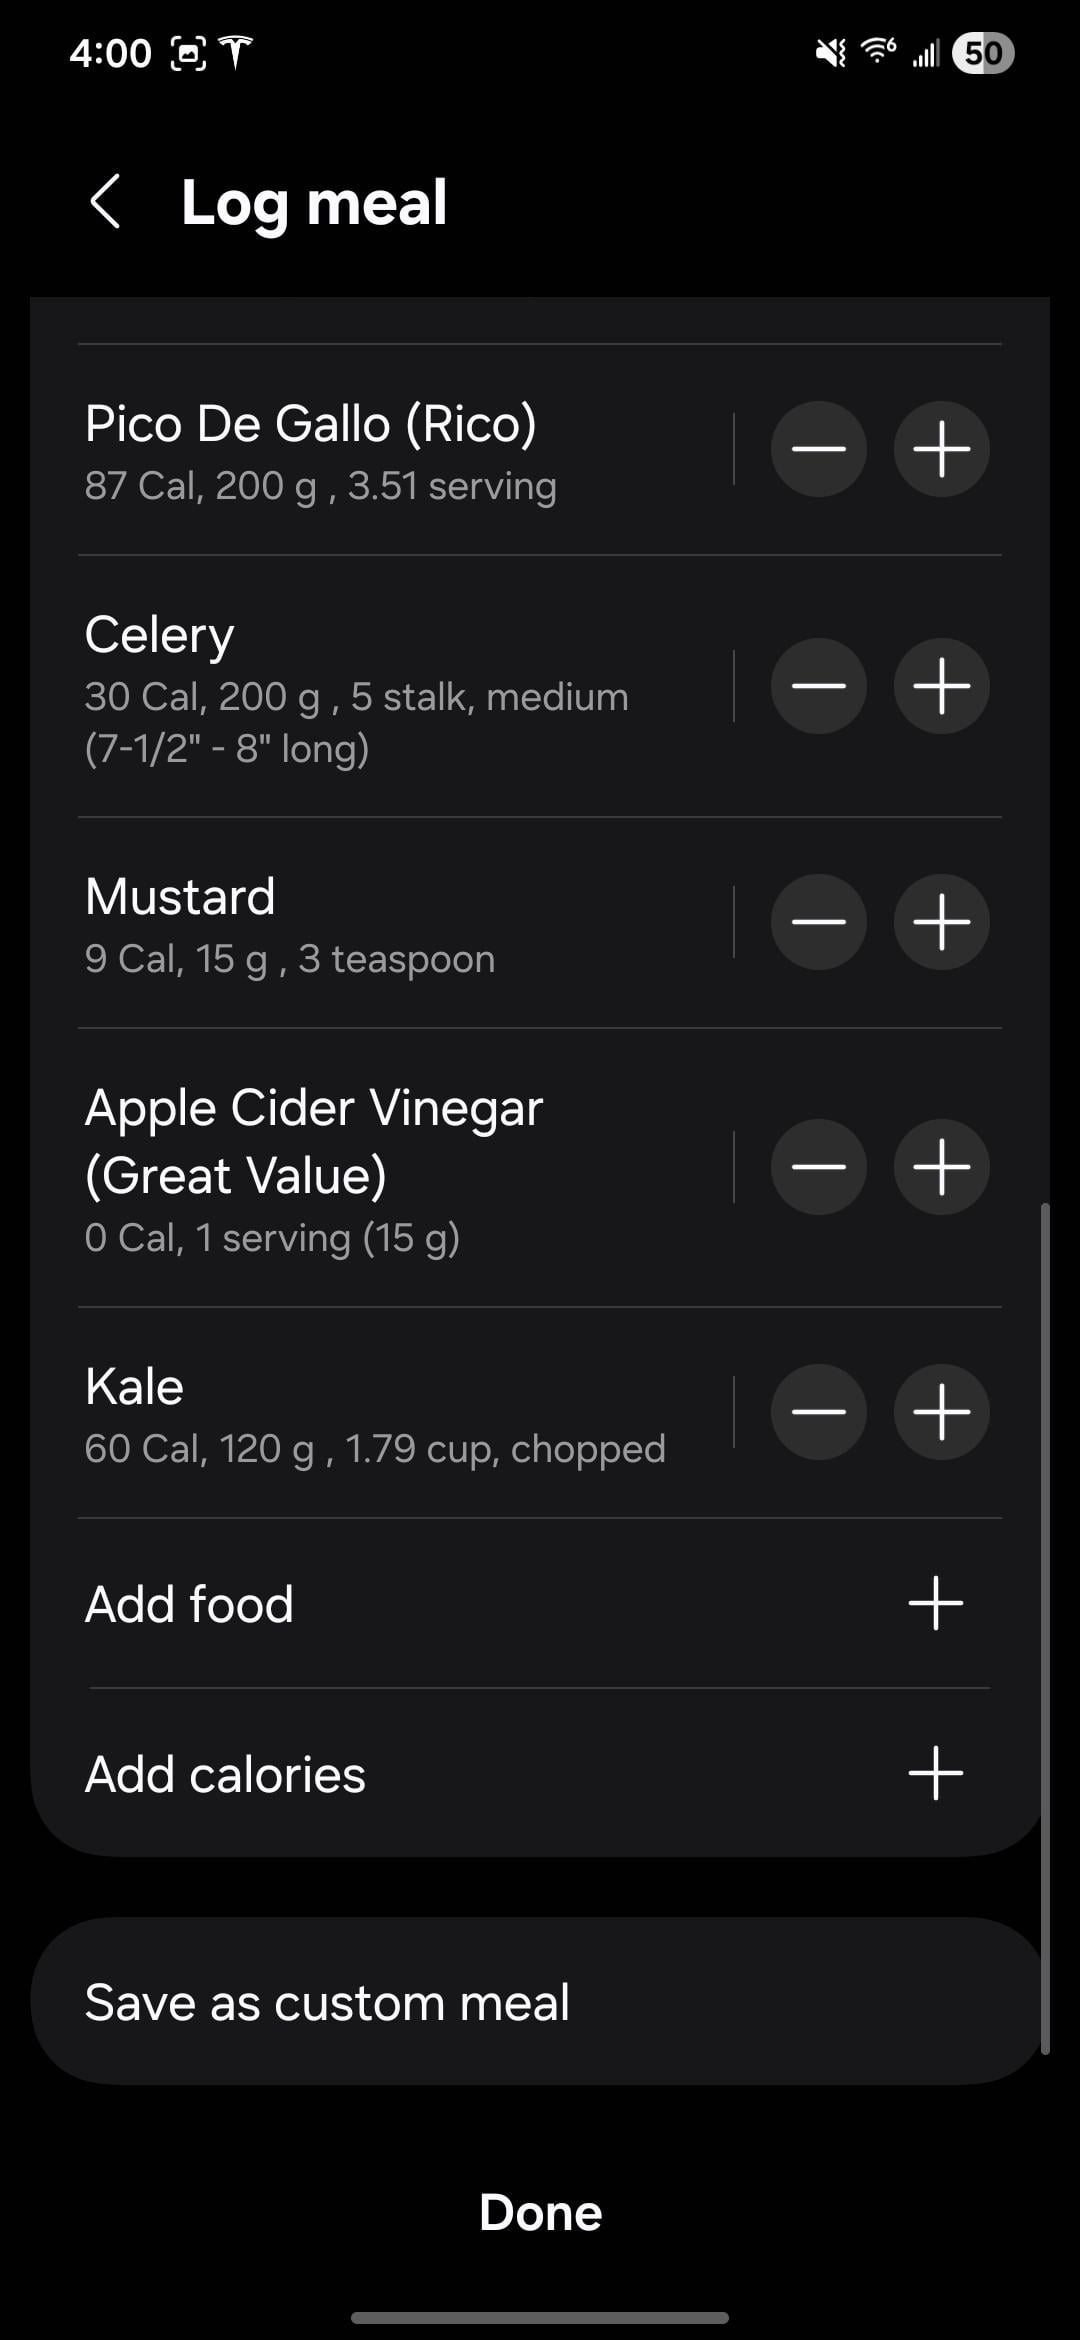Decrease Kale chopped cup amount

(x=818, y=1412)
